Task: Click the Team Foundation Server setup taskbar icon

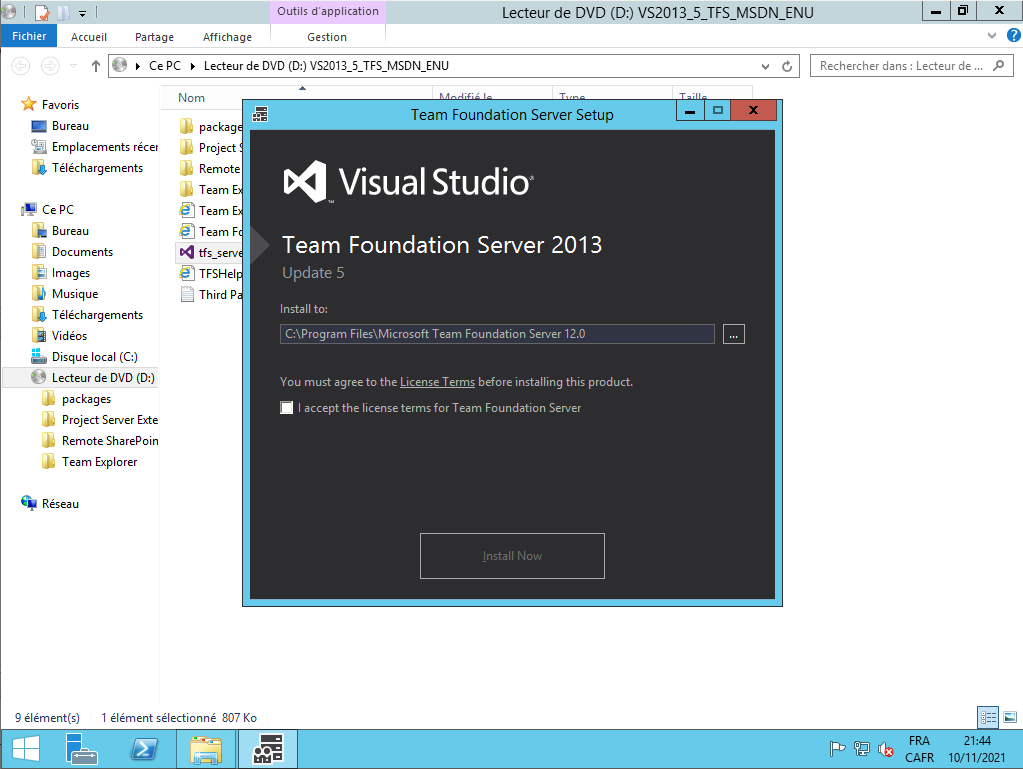Action: [x=268, y=748]
